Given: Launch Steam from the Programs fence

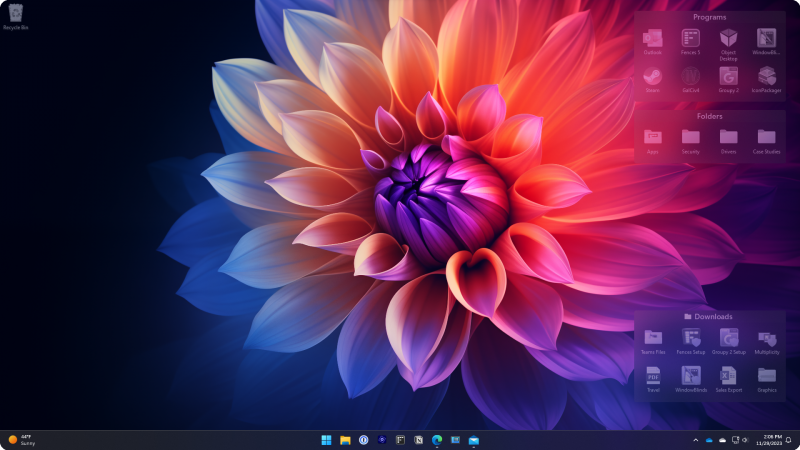Looking at the screenshot, I should (653, 77).
